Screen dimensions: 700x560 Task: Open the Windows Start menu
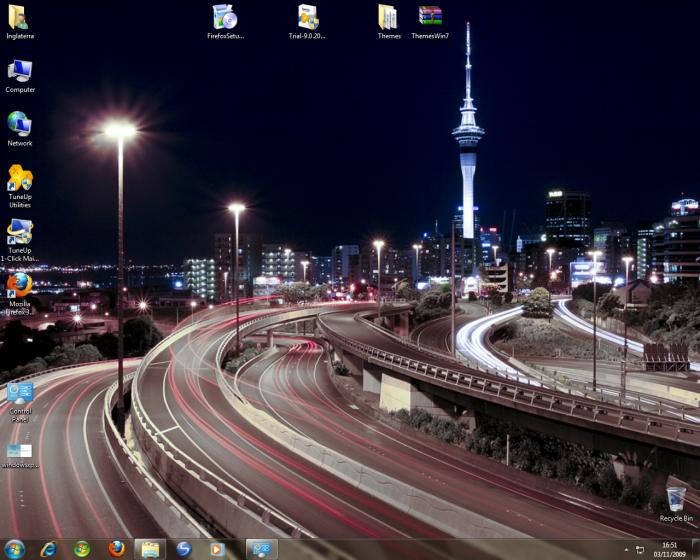14,549
